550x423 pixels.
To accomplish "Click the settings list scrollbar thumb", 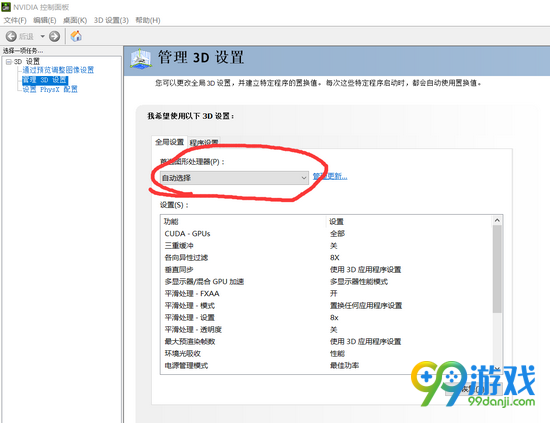I will pyautogui.click(x=497, y=269).
